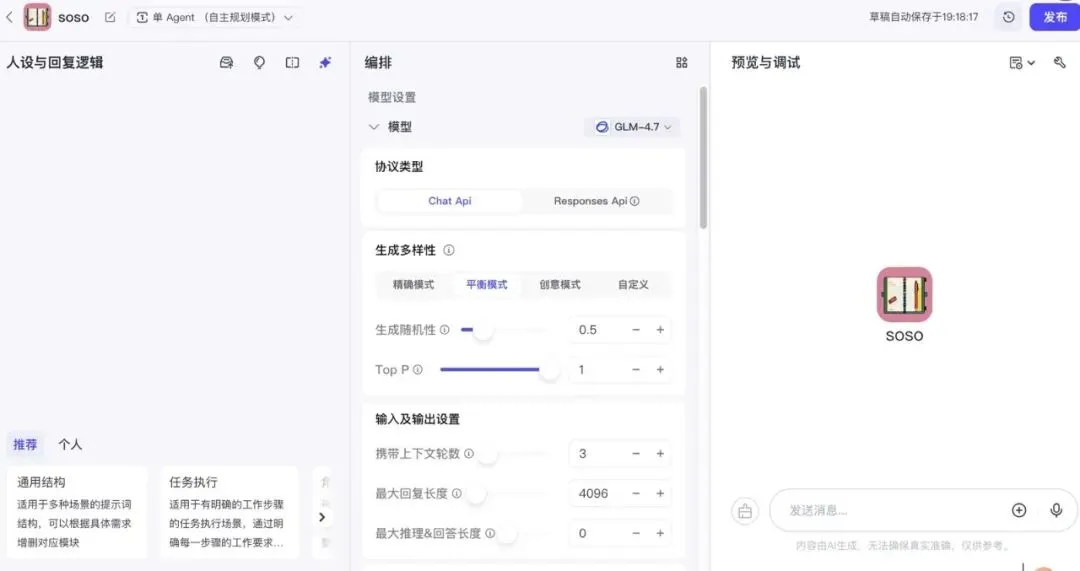The image size is (1080, 571).
Task: Click info icon beside 生成随机性
Action: pos(444,330)
